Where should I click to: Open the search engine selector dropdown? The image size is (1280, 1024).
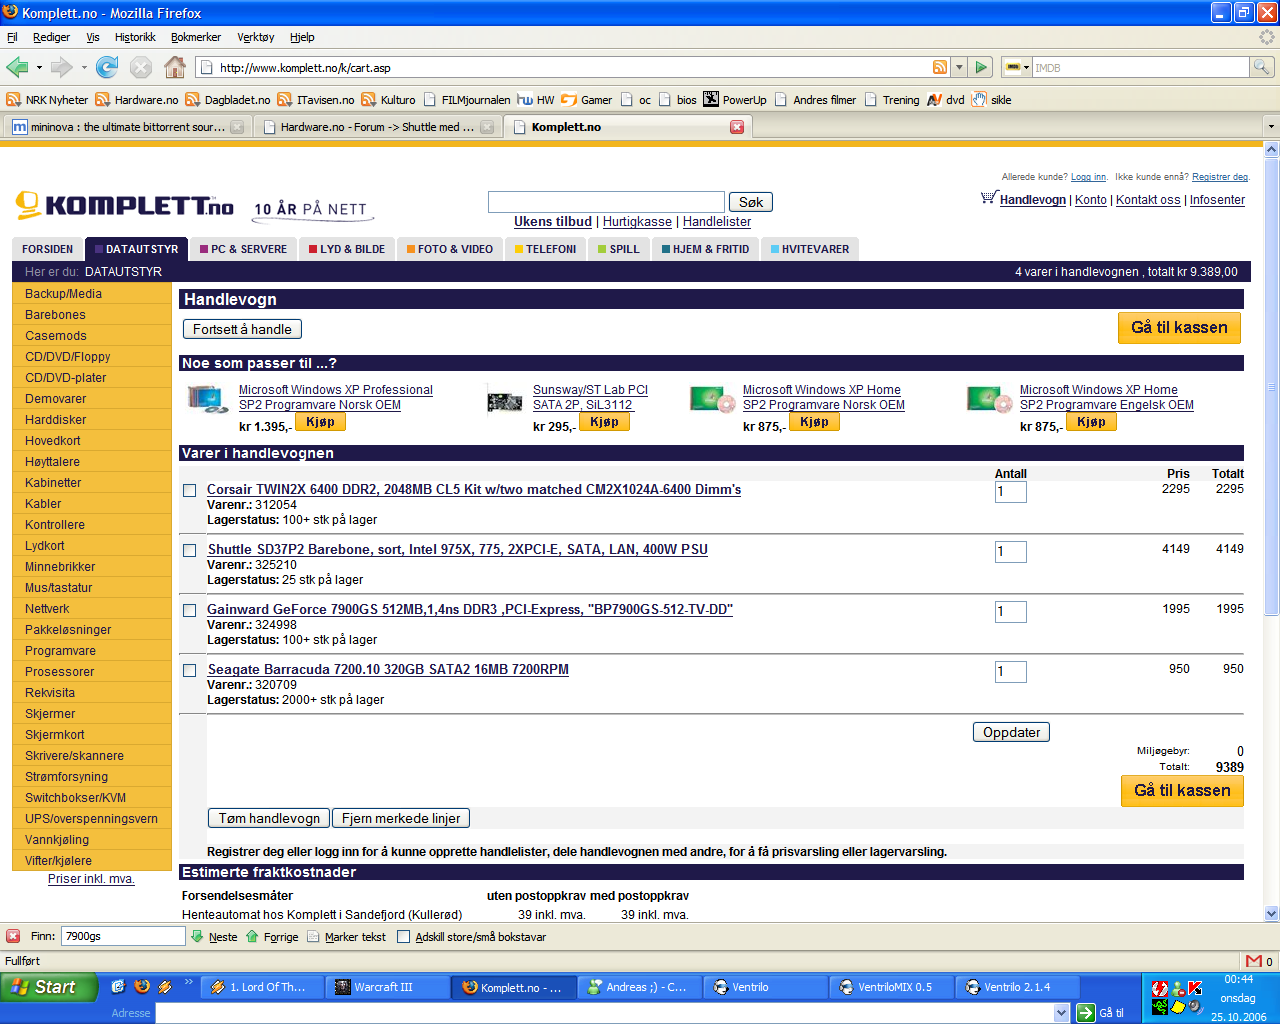click(1017, 67)
